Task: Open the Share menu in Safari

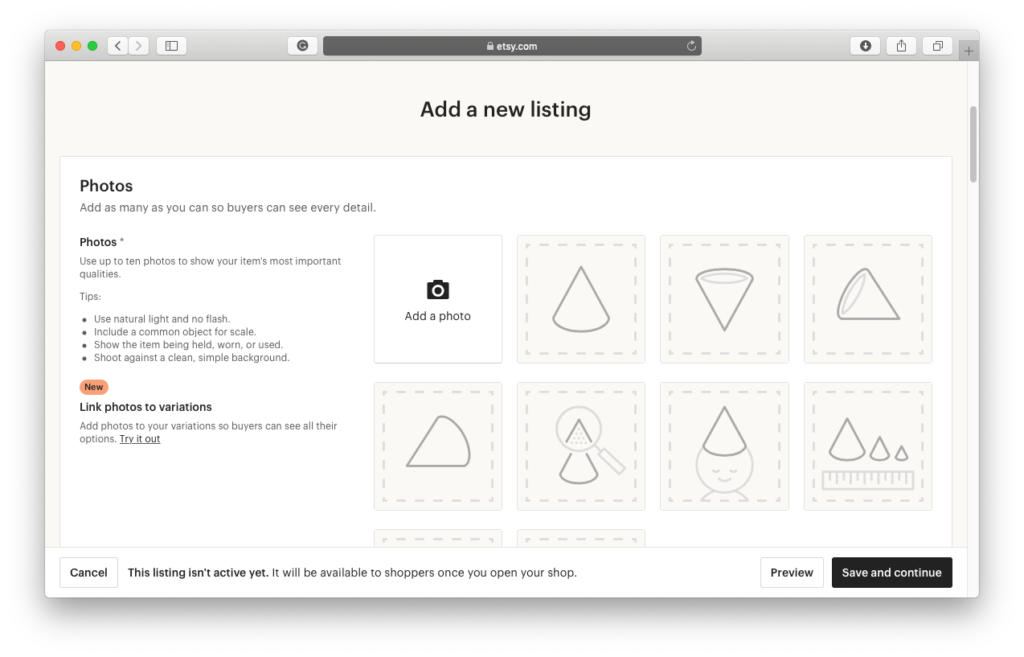Action: point(901,46)
